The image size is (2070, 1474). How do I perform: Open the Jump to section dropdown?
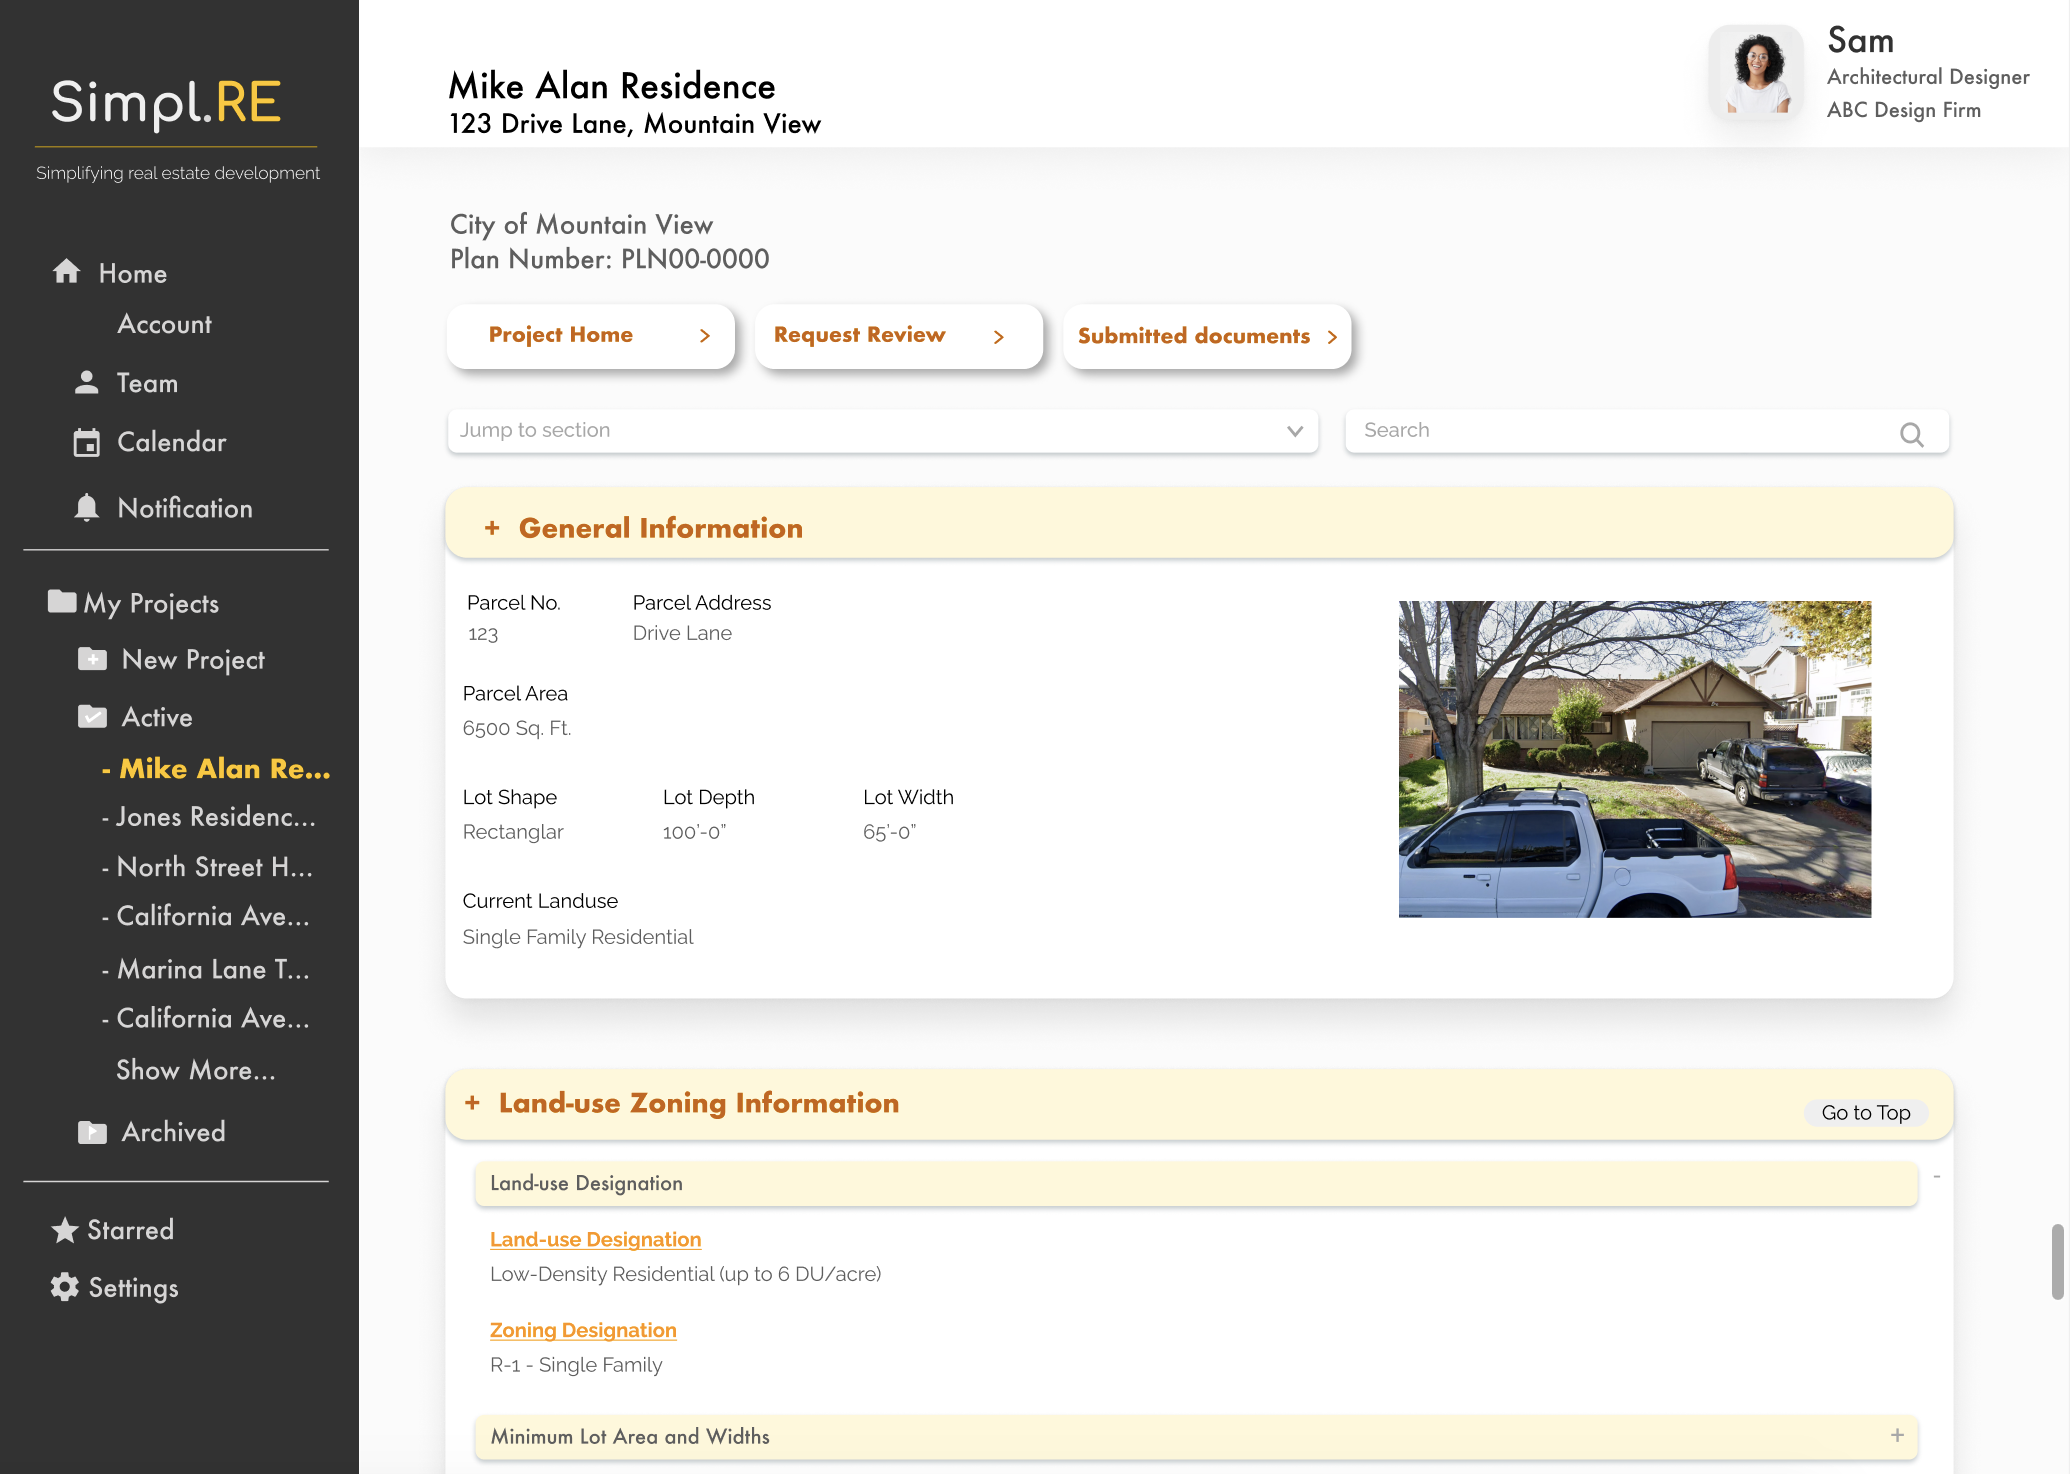[883, 430]
